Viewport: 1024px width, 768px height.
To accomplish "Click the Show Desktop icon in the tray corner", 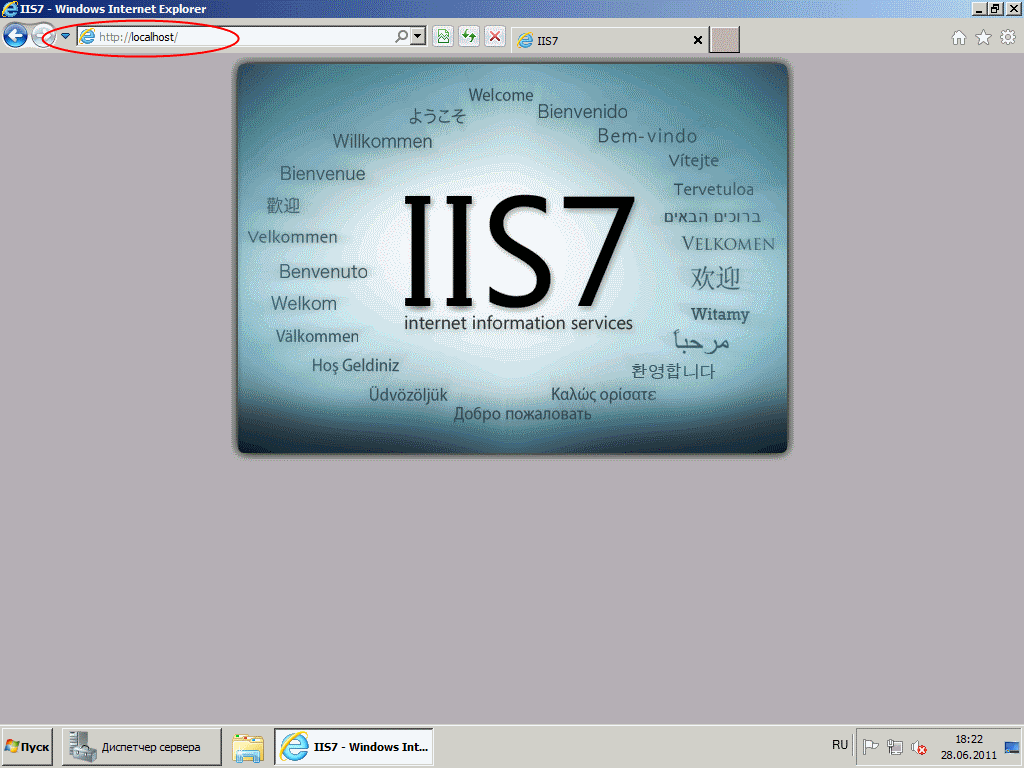I will [1012, 747].
